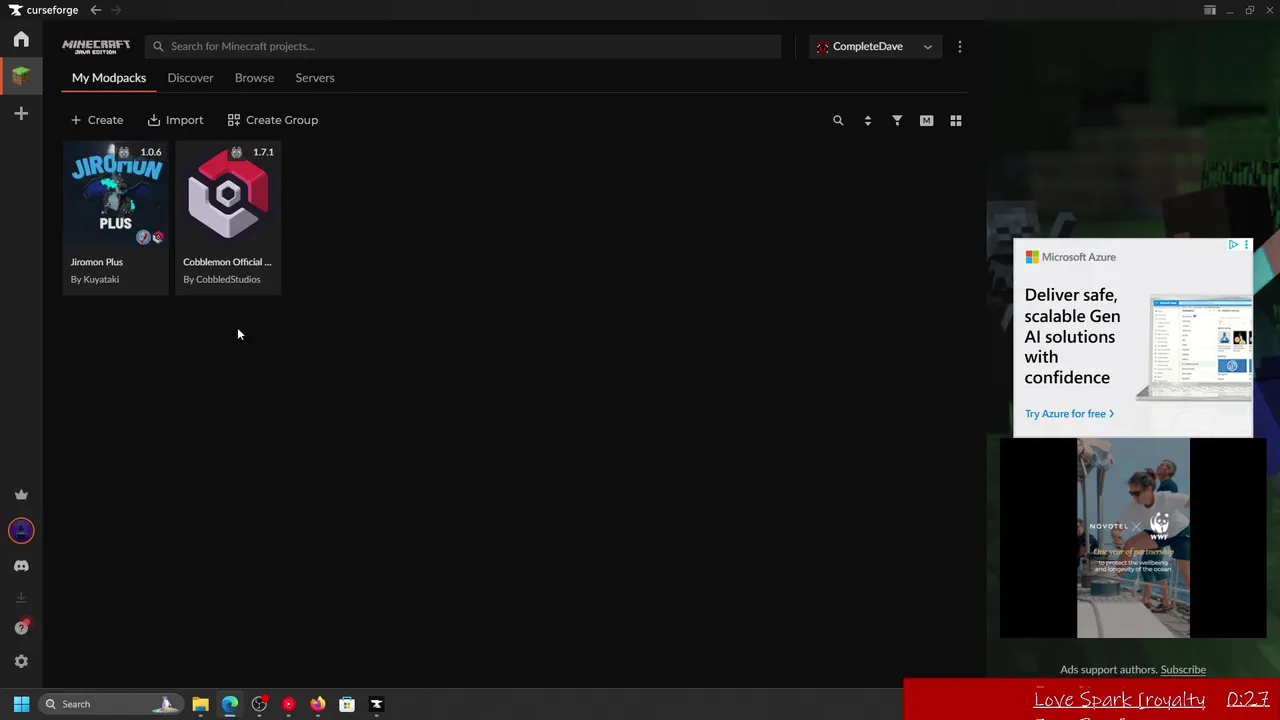Viewport: 1280px width, 720px height.
Task: Open the crown premium icon in the sidebar
Action: click(21, 494)
